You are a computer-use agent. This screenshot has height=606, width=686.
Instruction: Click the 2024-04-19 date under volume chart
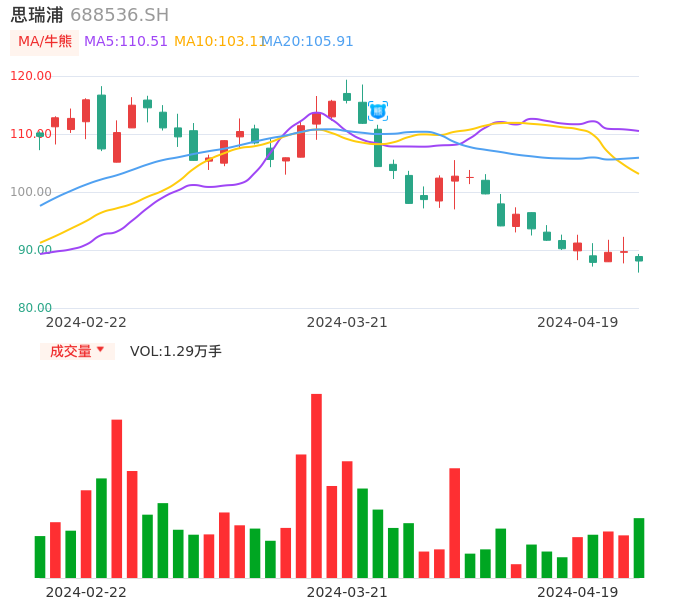[x=578, y=592]
